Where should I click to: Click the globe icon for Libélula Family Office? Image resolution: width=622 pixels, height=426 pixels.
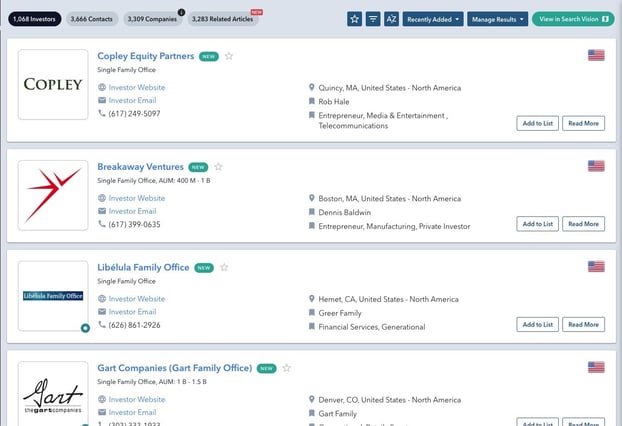tap(102, 299)
